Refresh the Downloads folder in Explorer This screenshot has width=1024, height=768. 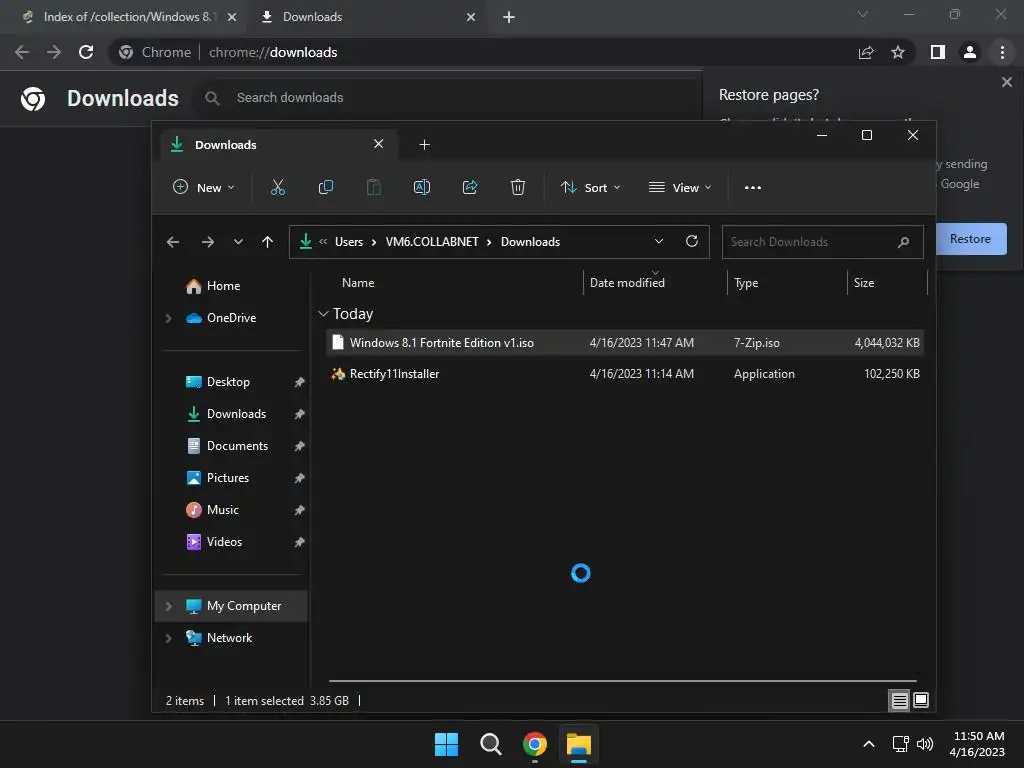coord(692,241)
